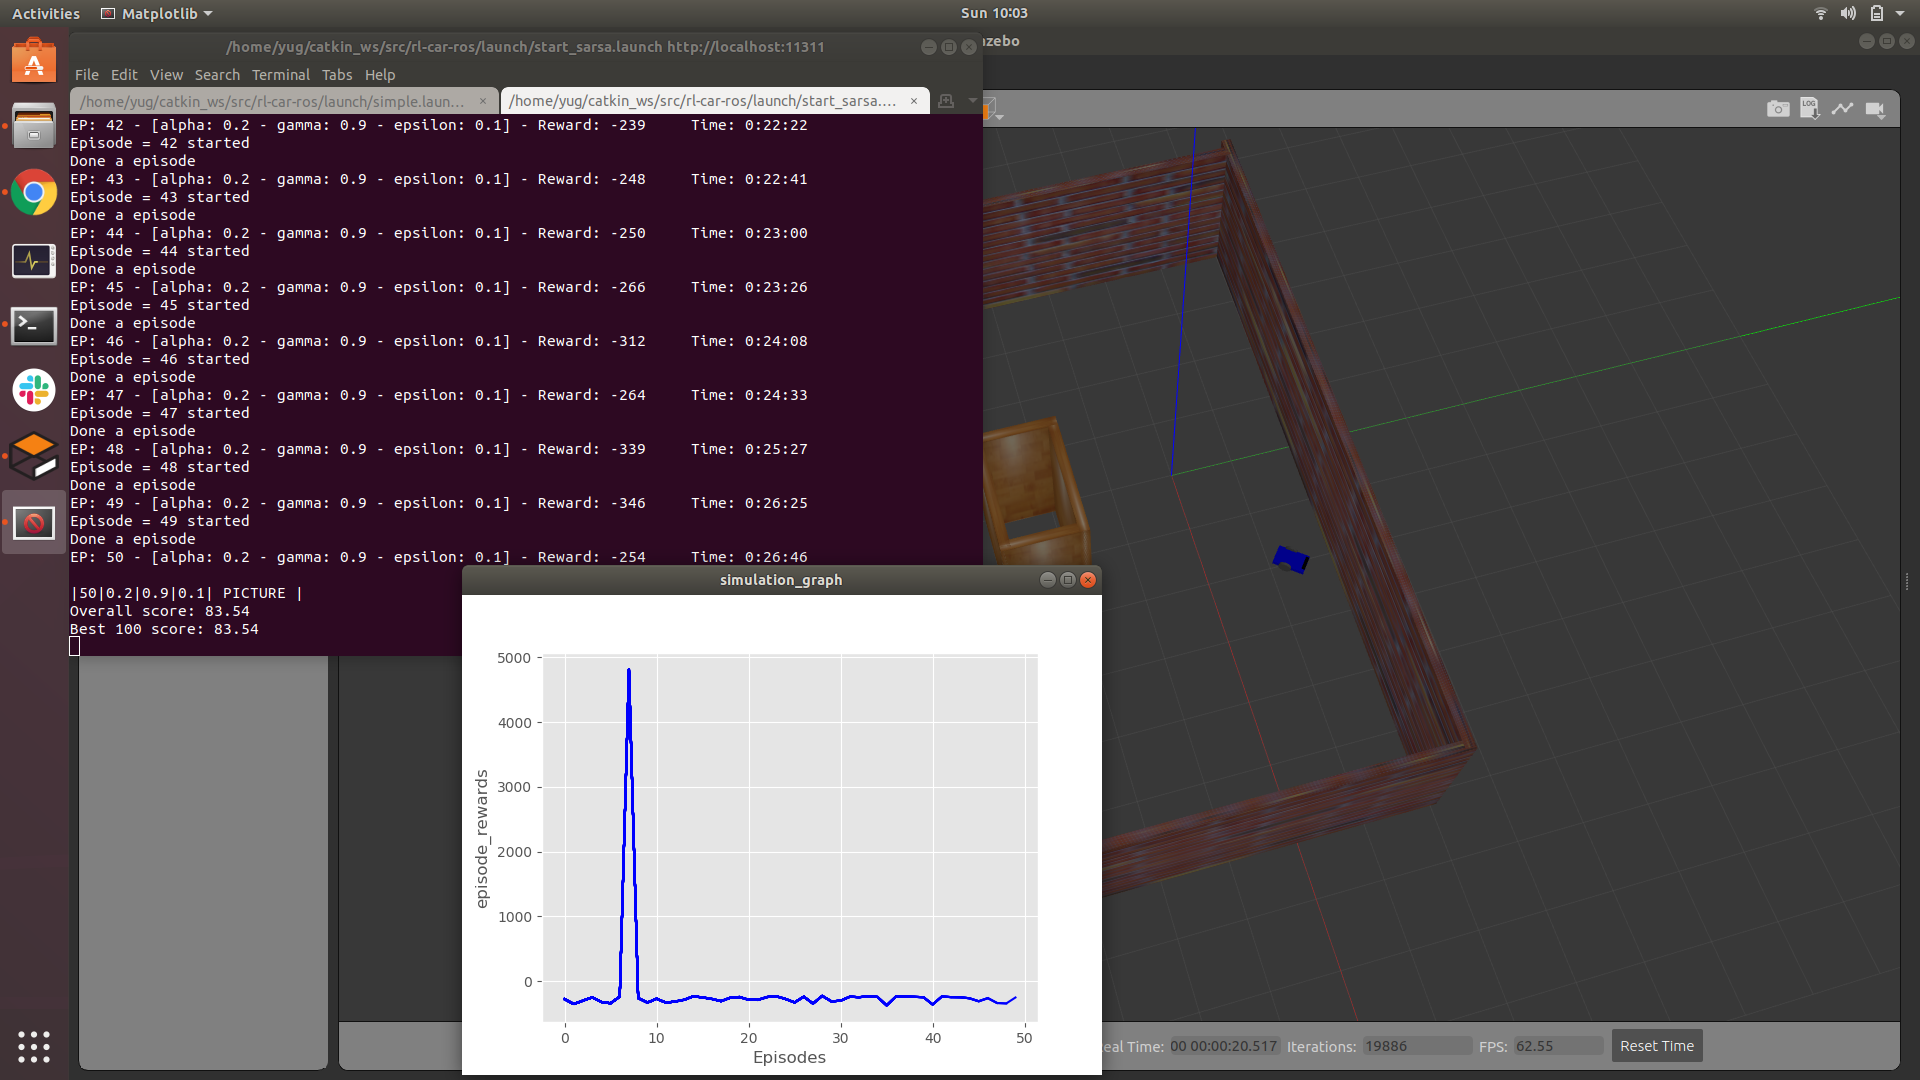This screenshot has width=1920, height=1080.
Task: Show applications grid in the dock
Action: (x=34, y=1046)
